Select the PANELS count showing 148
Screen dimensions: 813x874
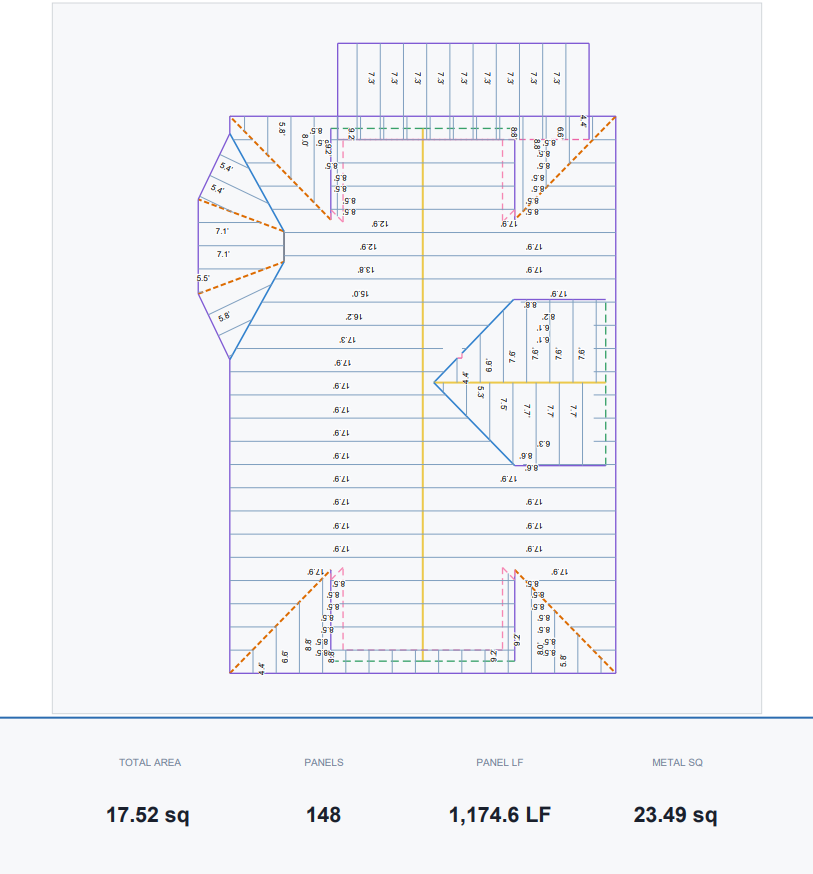[x=322, y=814]
